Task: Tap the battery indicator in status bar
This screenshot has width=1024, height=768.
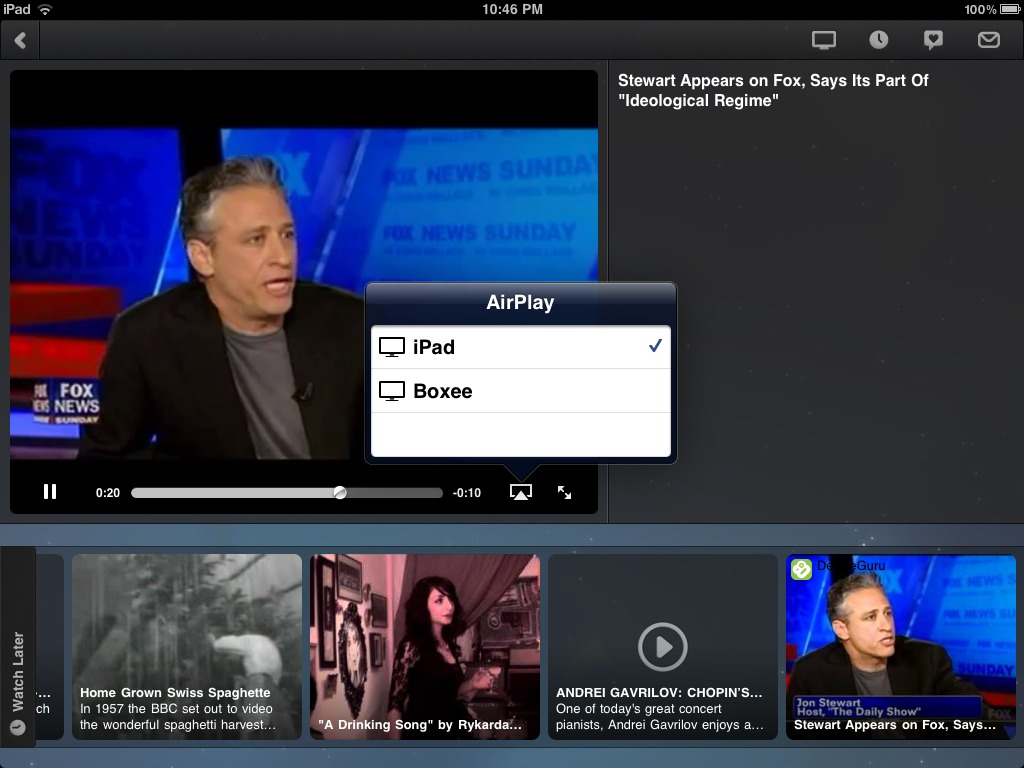Action: (x=1010, y=9)
